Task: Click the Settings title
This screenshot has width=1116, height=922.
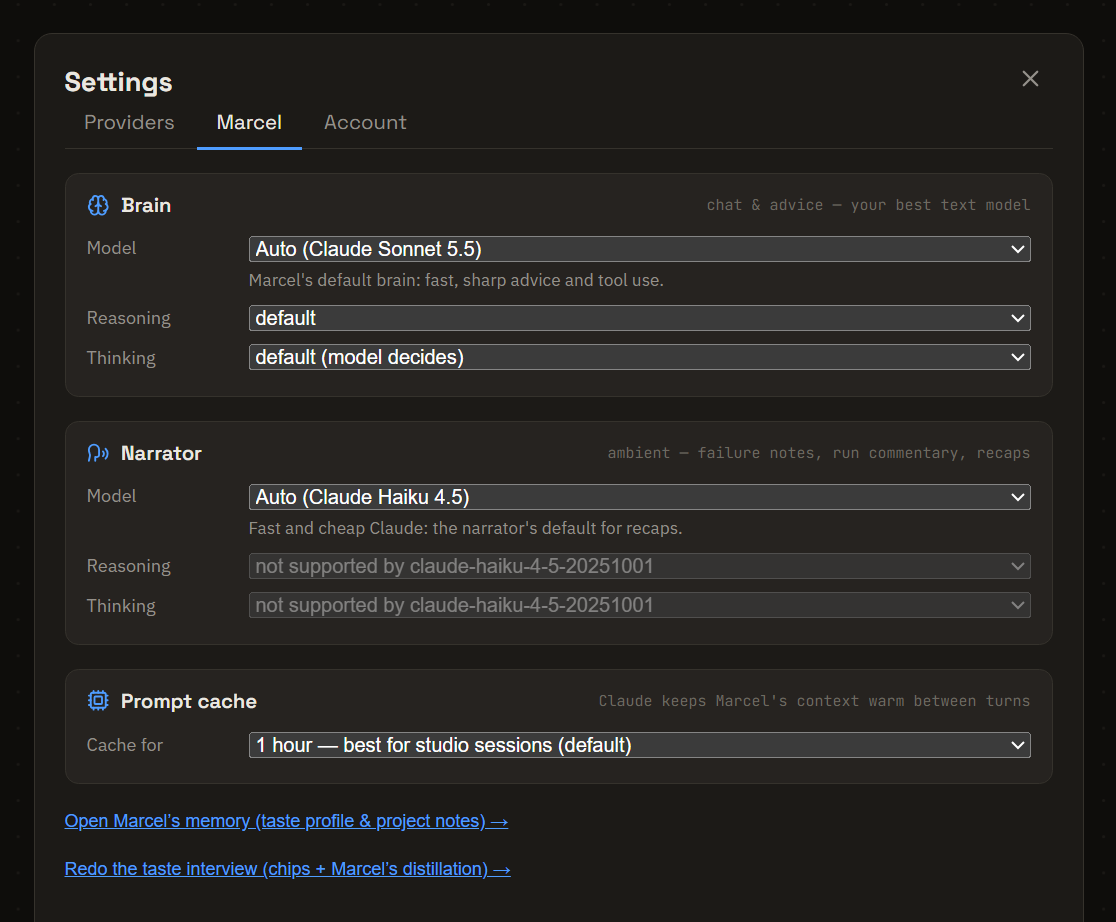Action: pyautogui.click(x=118, y=82)
